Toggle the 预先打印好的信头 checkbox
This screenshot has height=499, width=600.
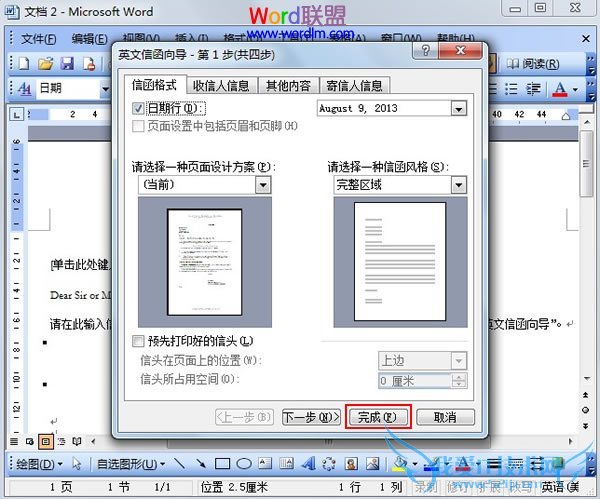coord(138,341)
